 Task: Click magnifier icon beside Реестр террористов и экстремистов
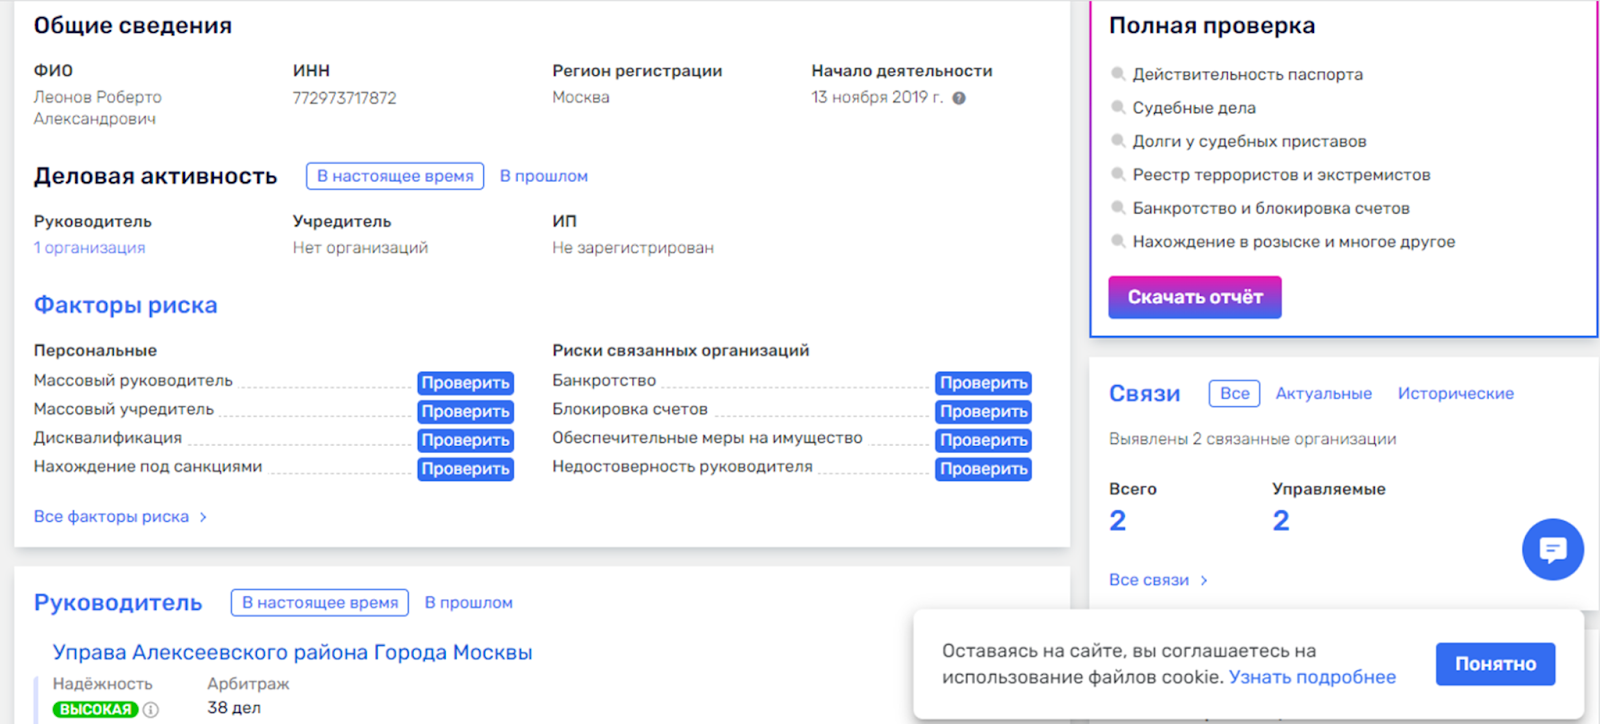coord(1118,174)
